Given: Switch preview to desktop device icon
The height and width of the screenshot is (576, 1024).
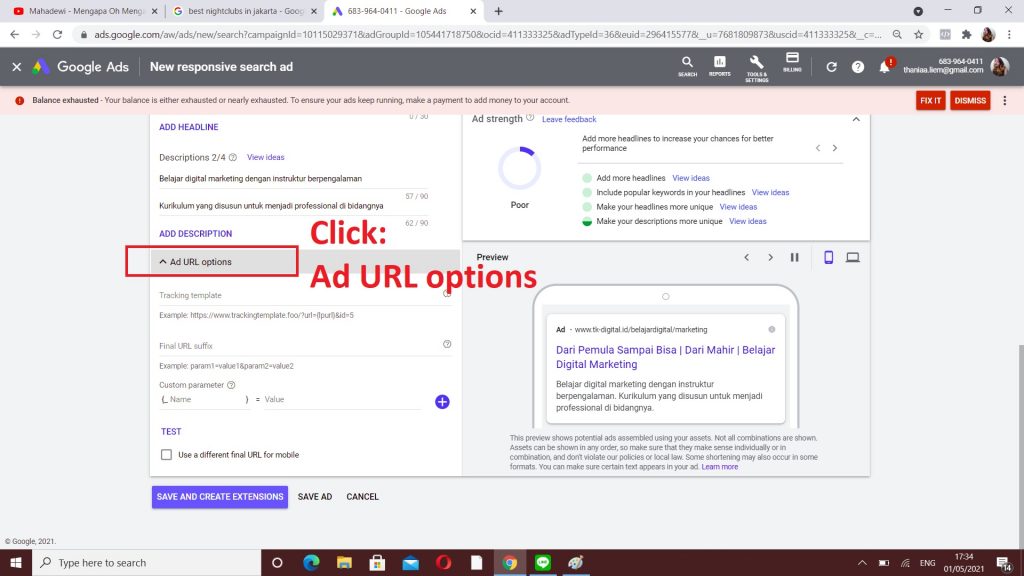Looking at the screenshot, I should coord(852,257).
